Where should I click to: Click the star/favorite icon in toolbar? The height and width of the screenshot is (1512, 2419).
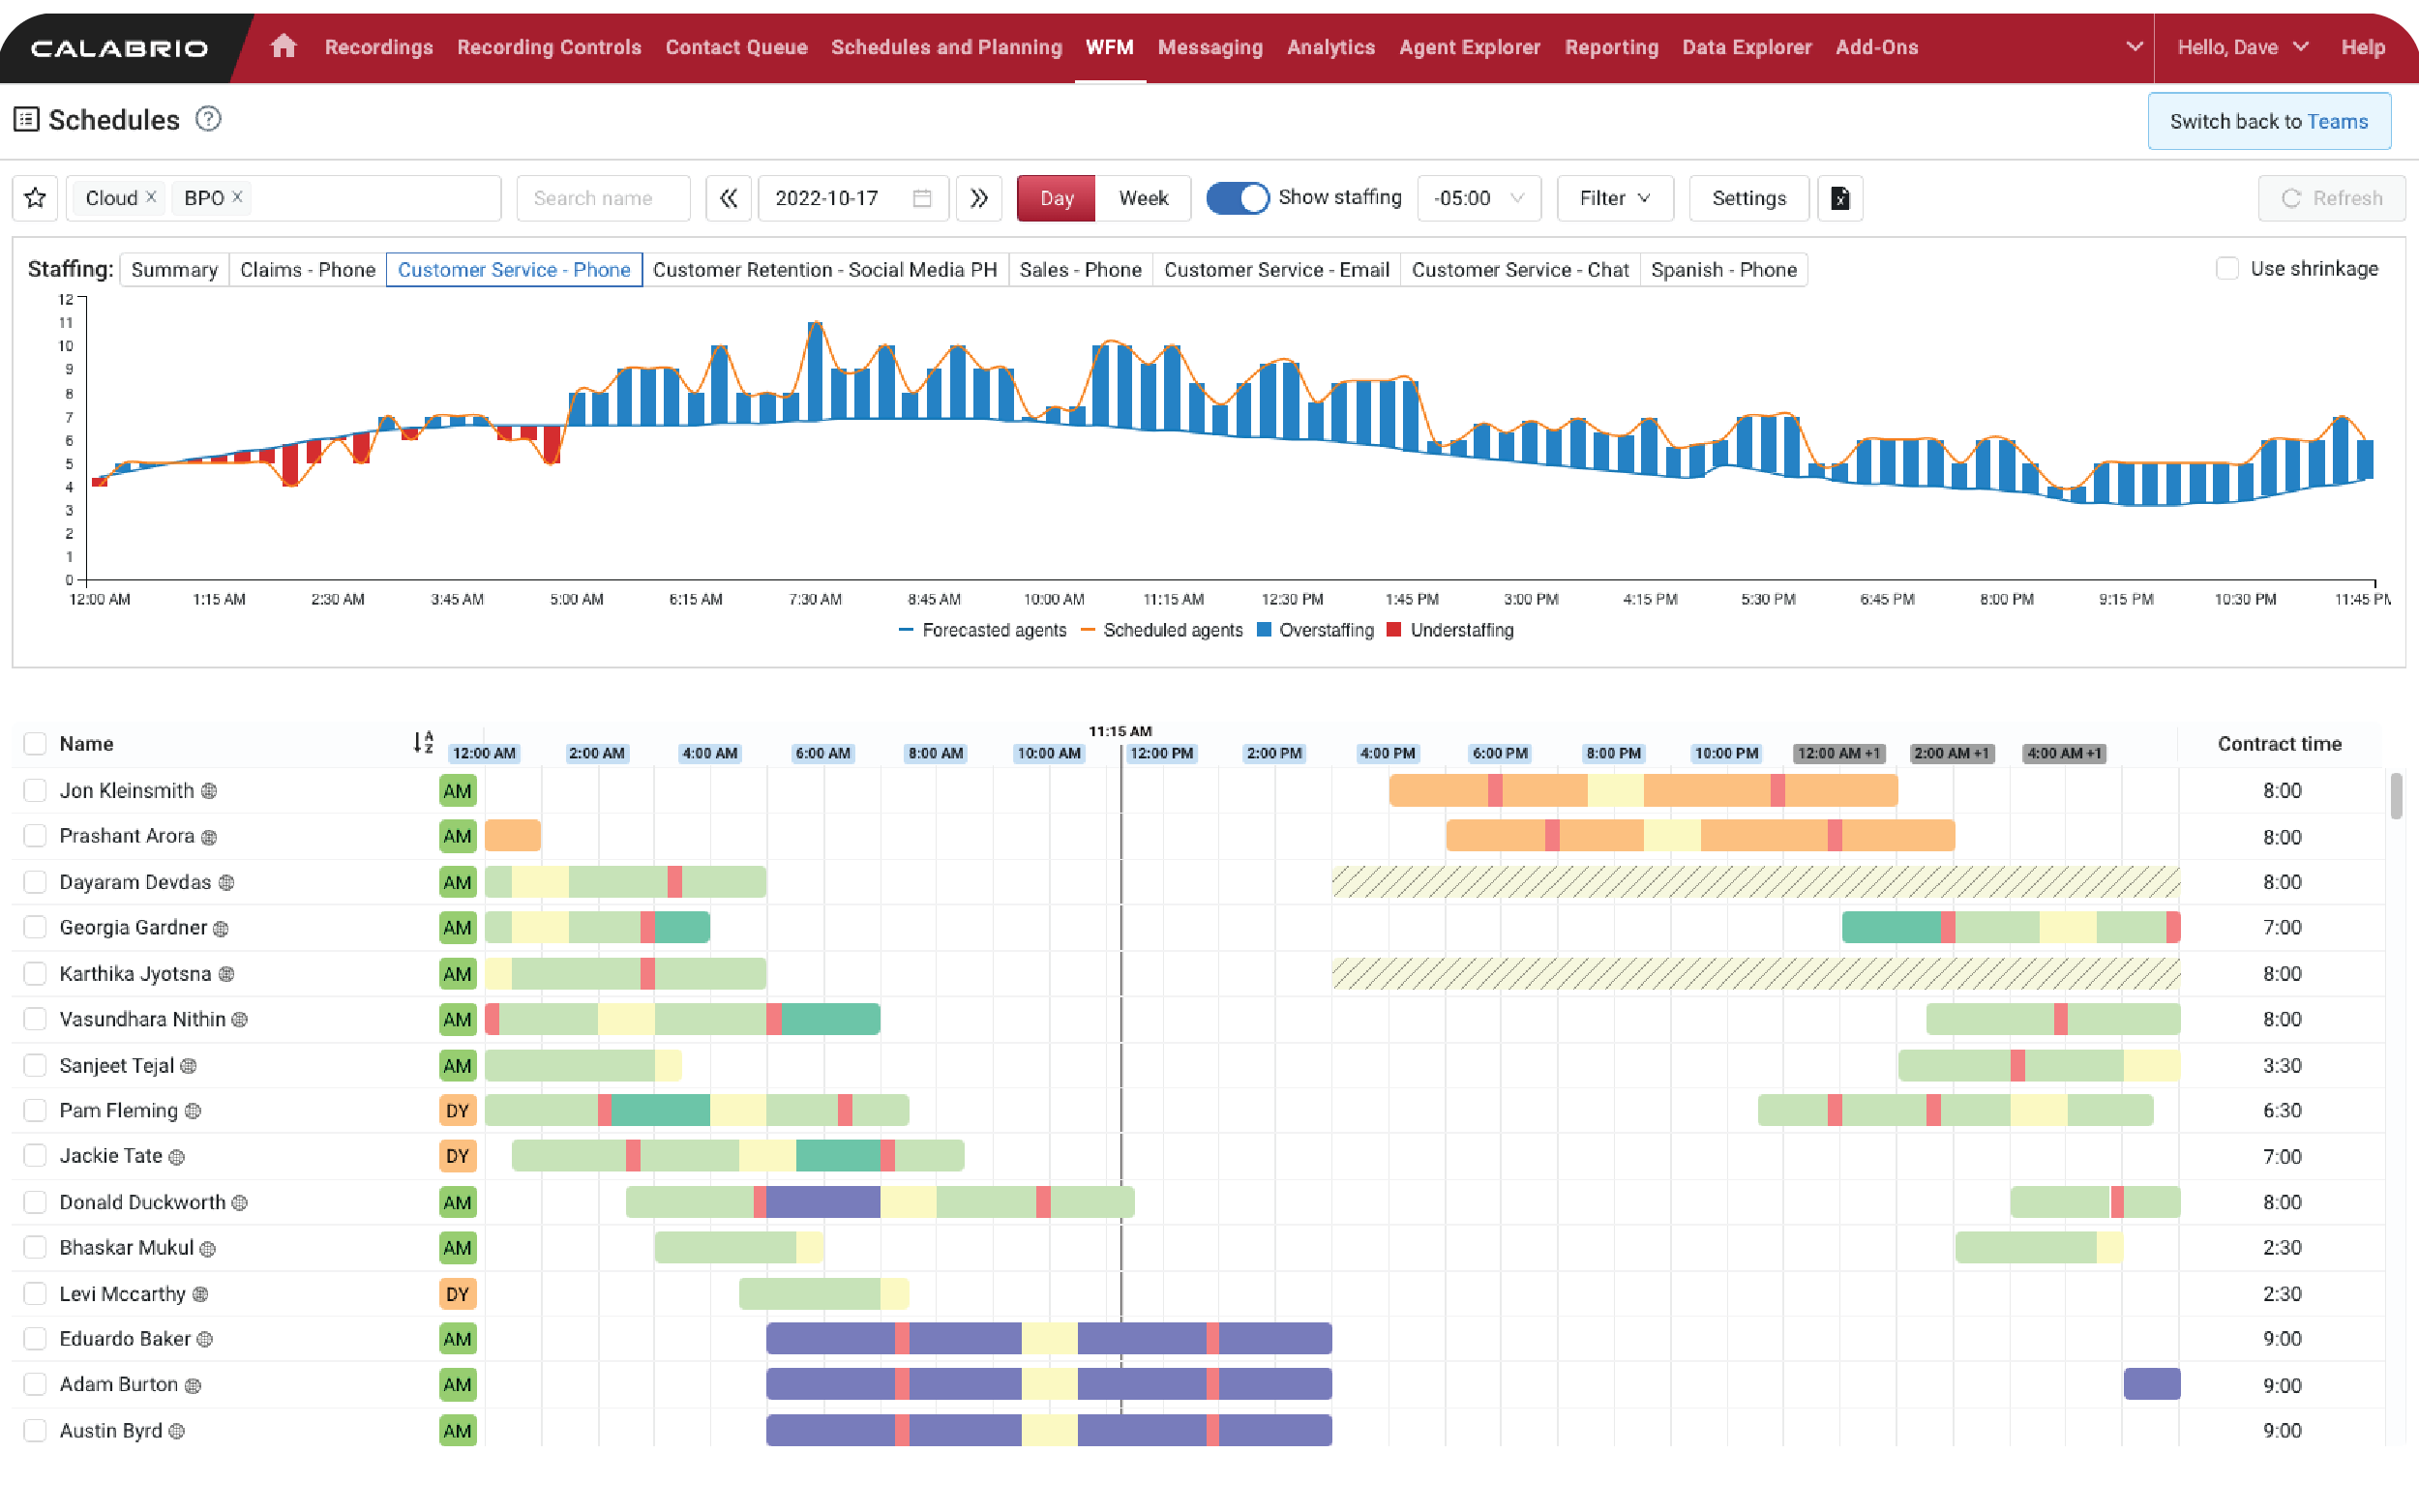pos(39,196)
